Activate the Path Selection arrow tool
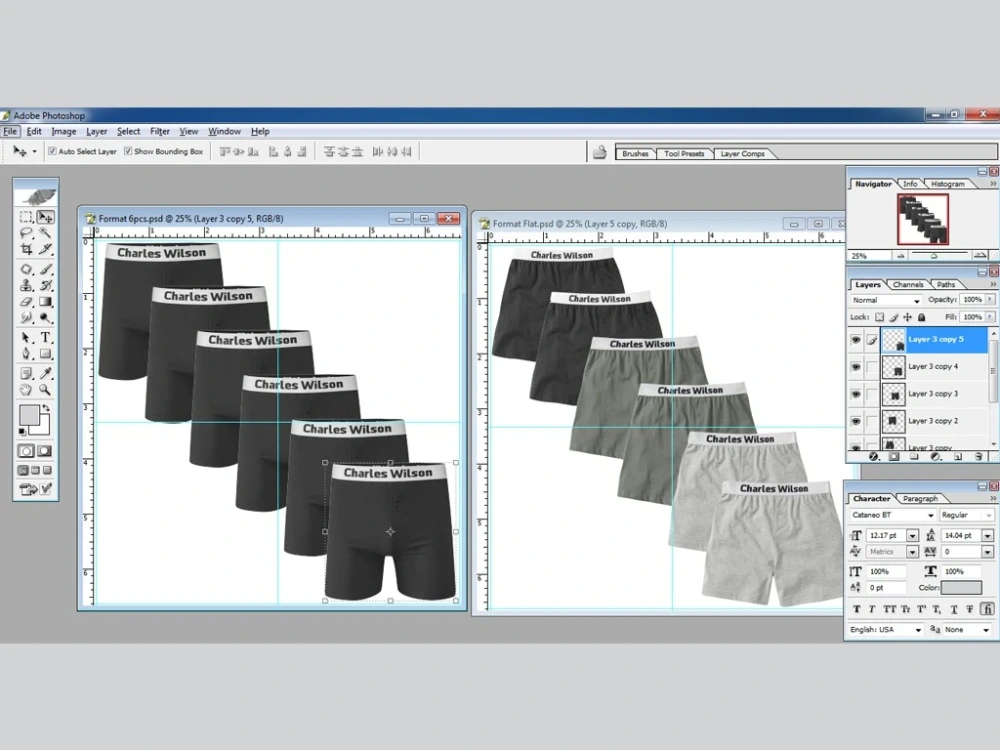This screenshot has height=750, width=1000. (x=26, y=337)
